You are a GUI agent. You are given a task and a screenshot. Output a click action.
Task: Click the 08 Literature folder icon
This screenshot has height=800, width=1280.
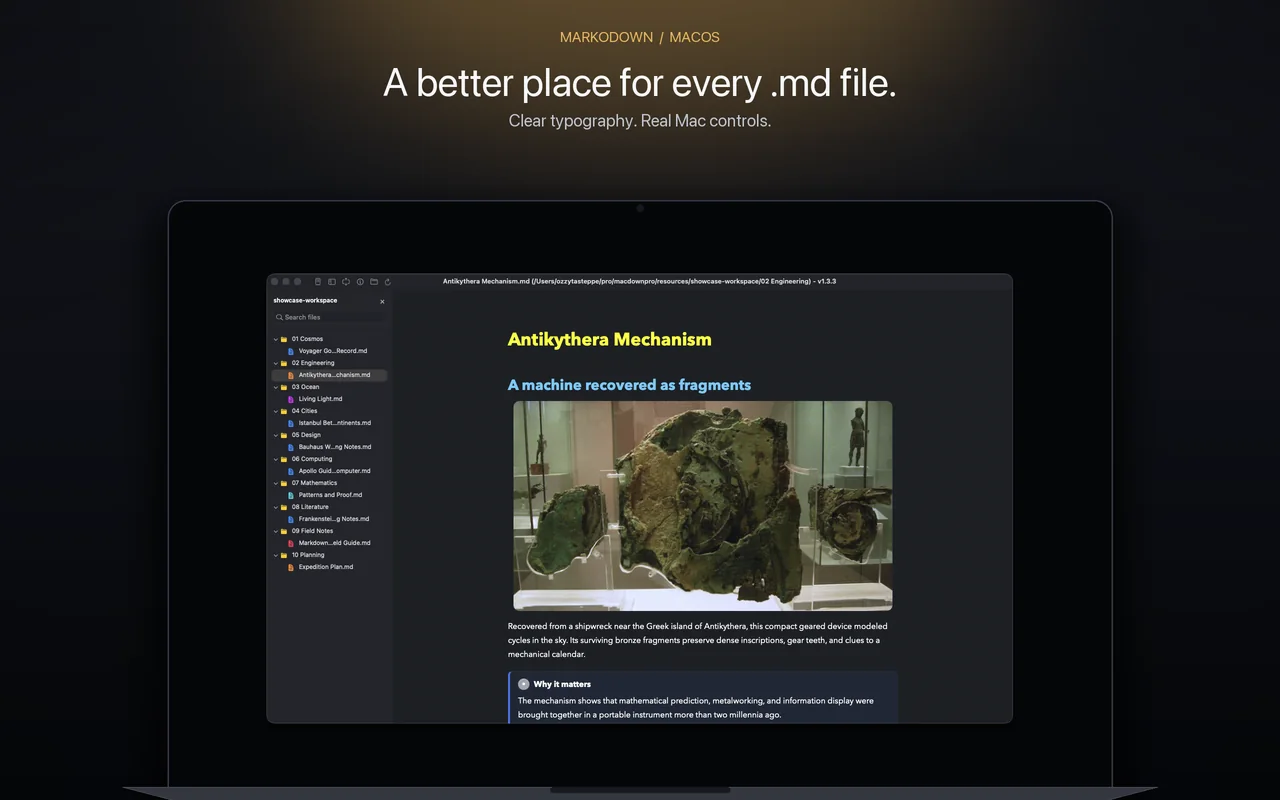coord(284,507)
